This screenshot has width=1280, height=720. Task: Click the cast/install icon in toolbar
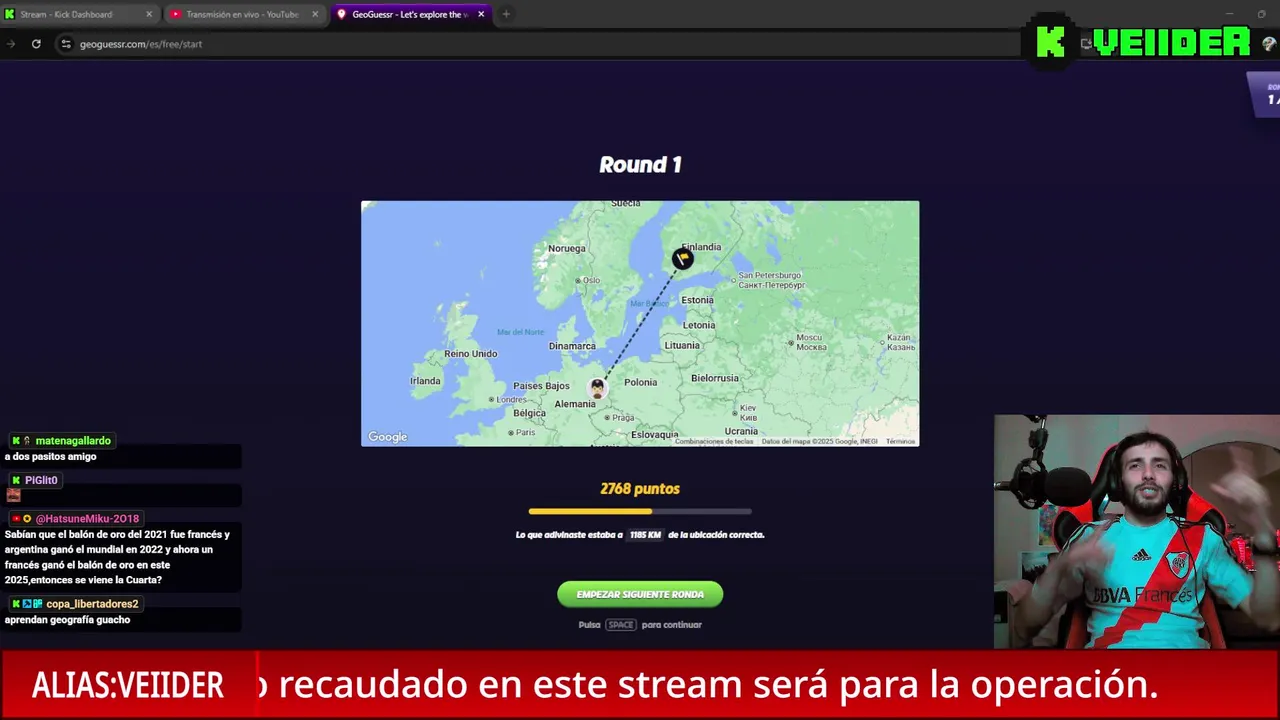pos(1086,44)
